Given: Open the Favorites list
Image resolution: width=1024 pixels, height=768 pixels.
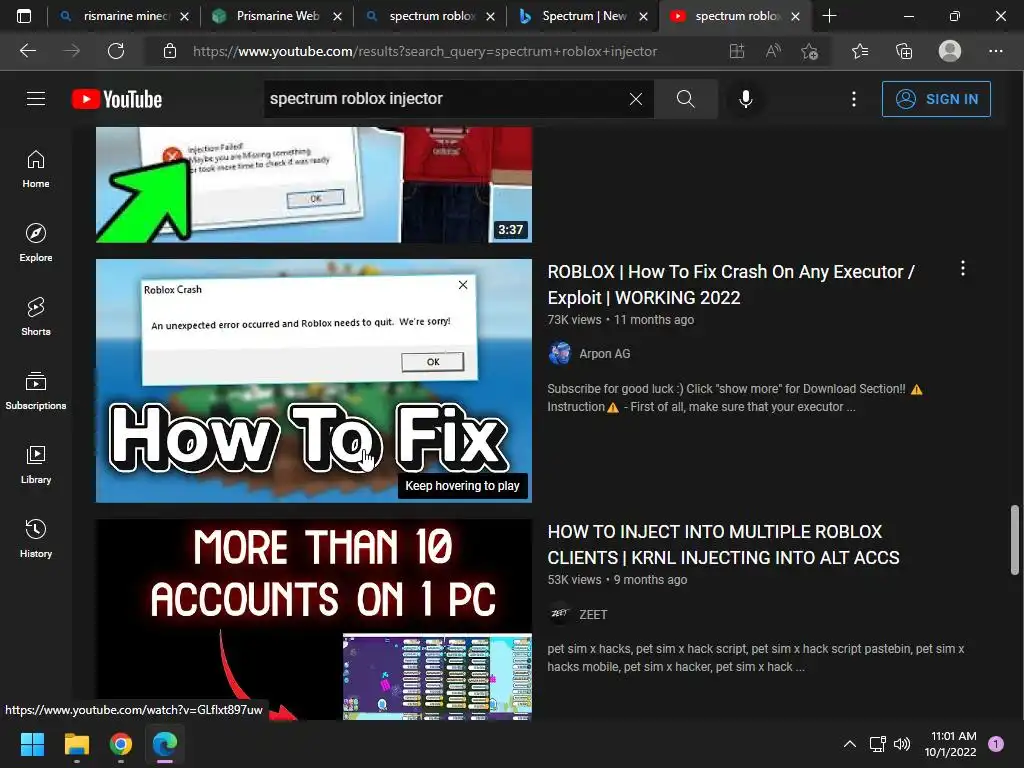Looking at the screenshot, I should coord(860,51).
